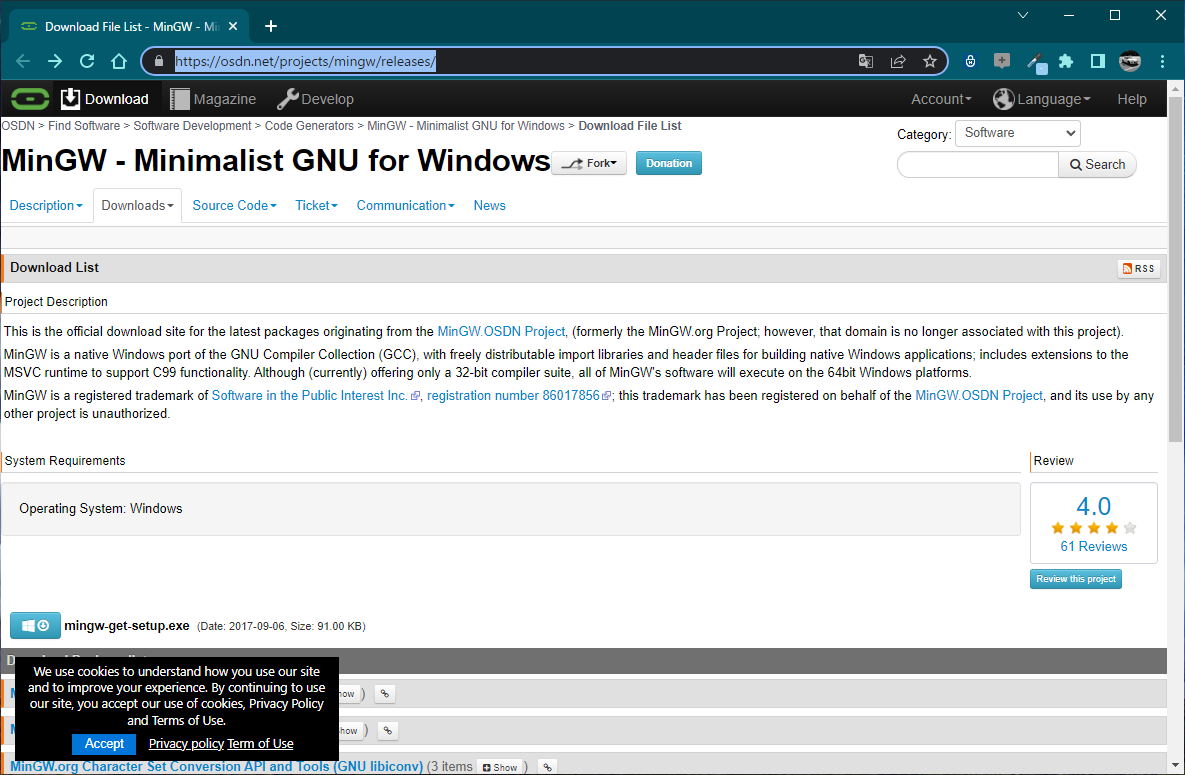Follow the first MinGW.OSDN Project link
1185x775 pixels.
click(x=501, y=332)
